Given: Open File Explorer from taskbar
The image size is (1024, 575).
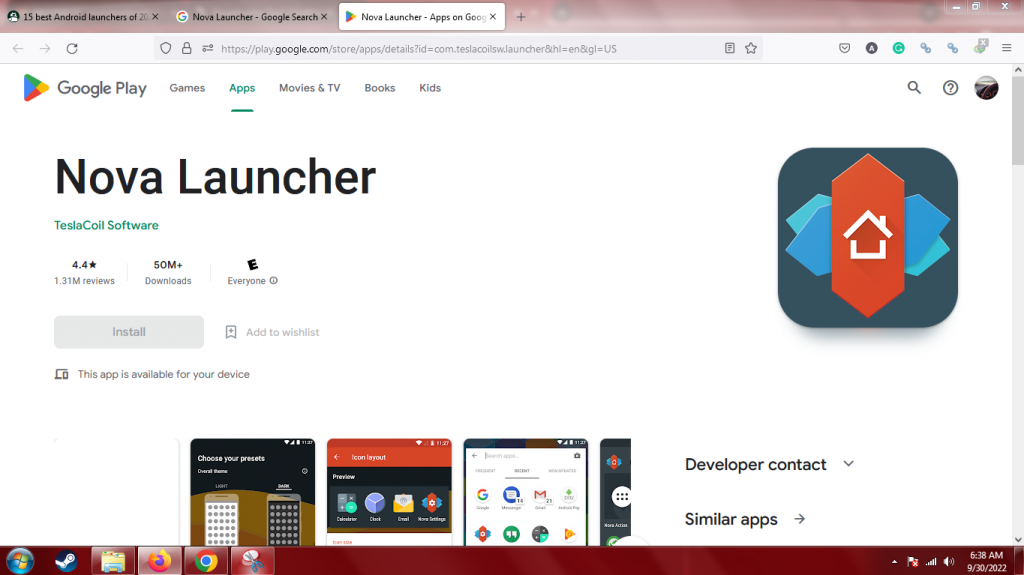Looking at the screenshot, I should 113,561.
